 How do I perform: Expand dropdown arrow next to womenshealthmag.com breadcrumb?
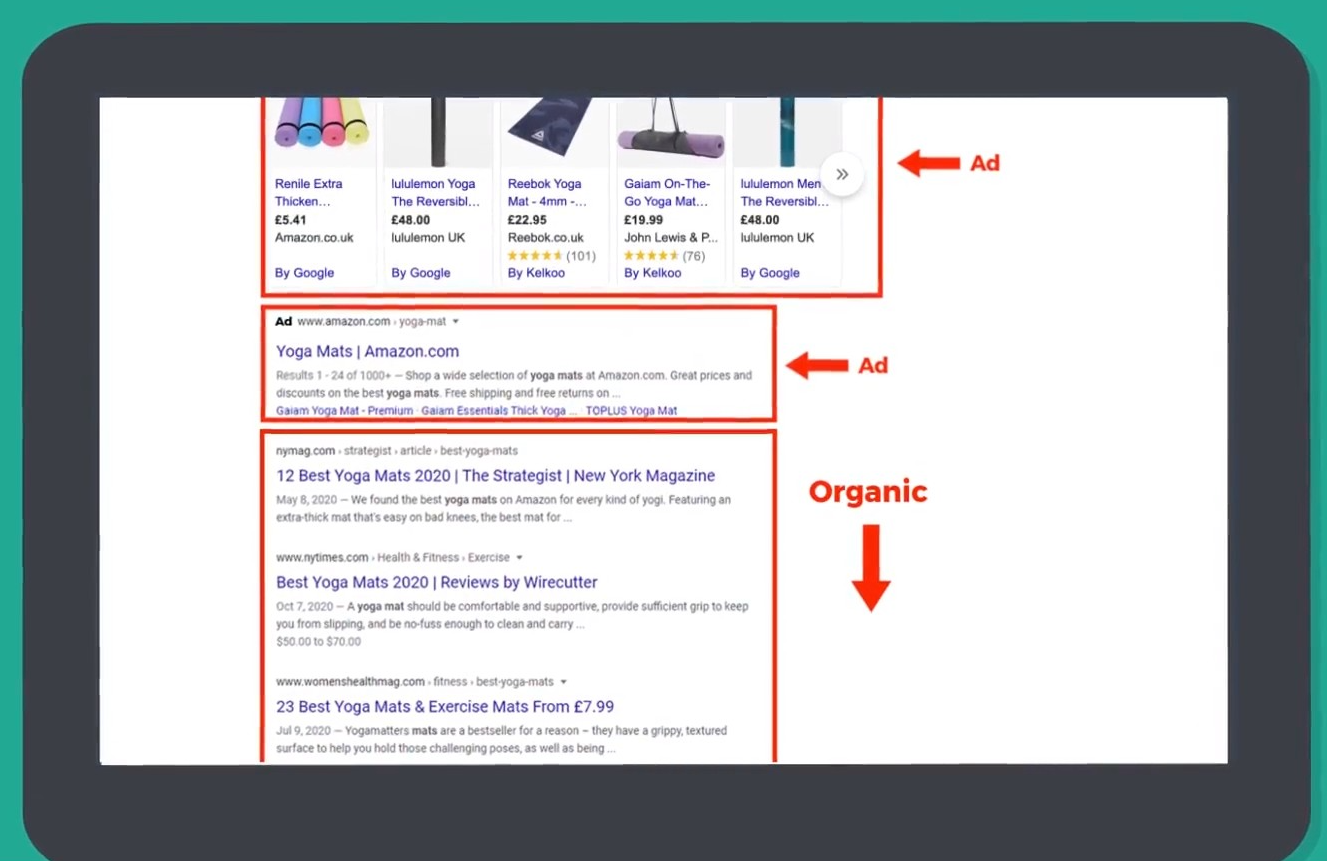(563, 682)
